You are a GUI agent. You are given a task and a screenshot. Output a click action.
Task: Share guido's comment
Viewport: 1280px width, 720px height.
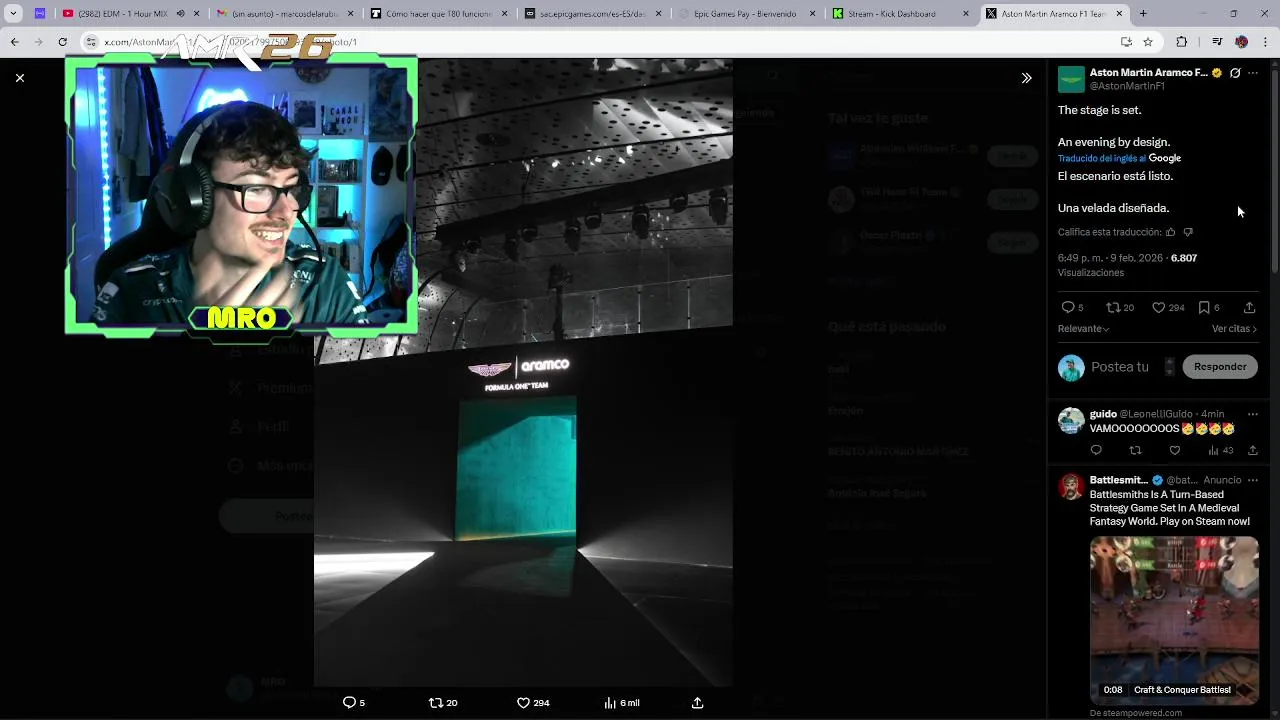1252,451
